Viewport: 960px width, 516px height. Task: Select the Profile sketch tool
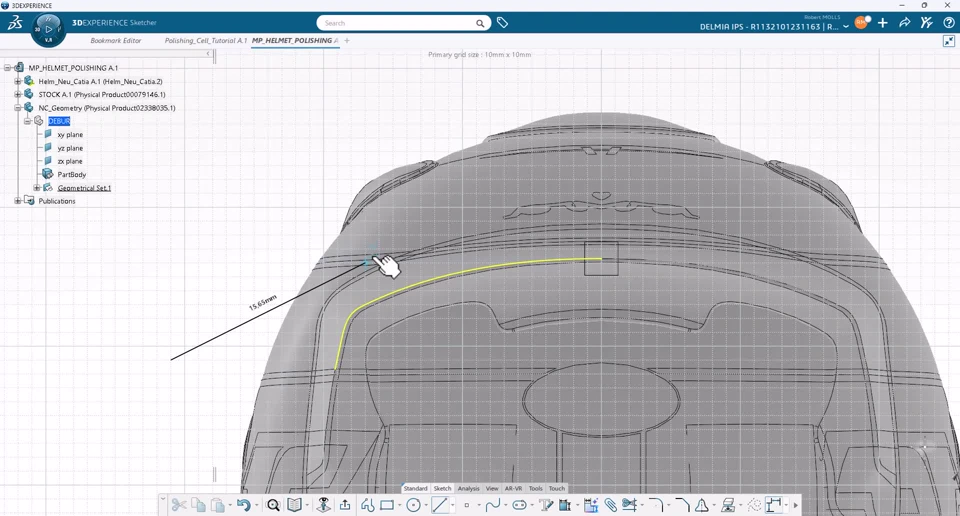click(367, 505)
